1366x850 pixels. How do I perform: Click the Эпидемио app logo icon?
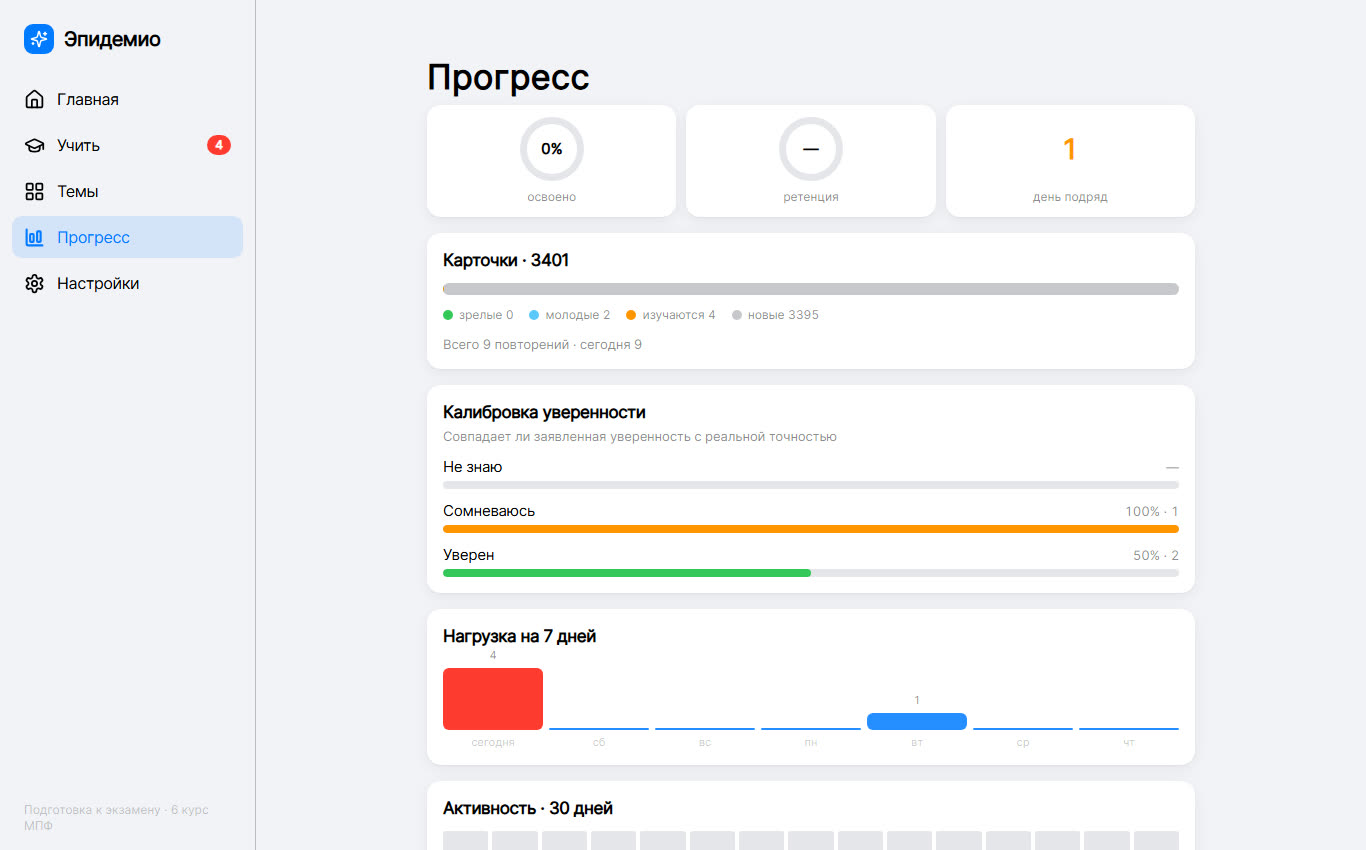tap(39, 39)
